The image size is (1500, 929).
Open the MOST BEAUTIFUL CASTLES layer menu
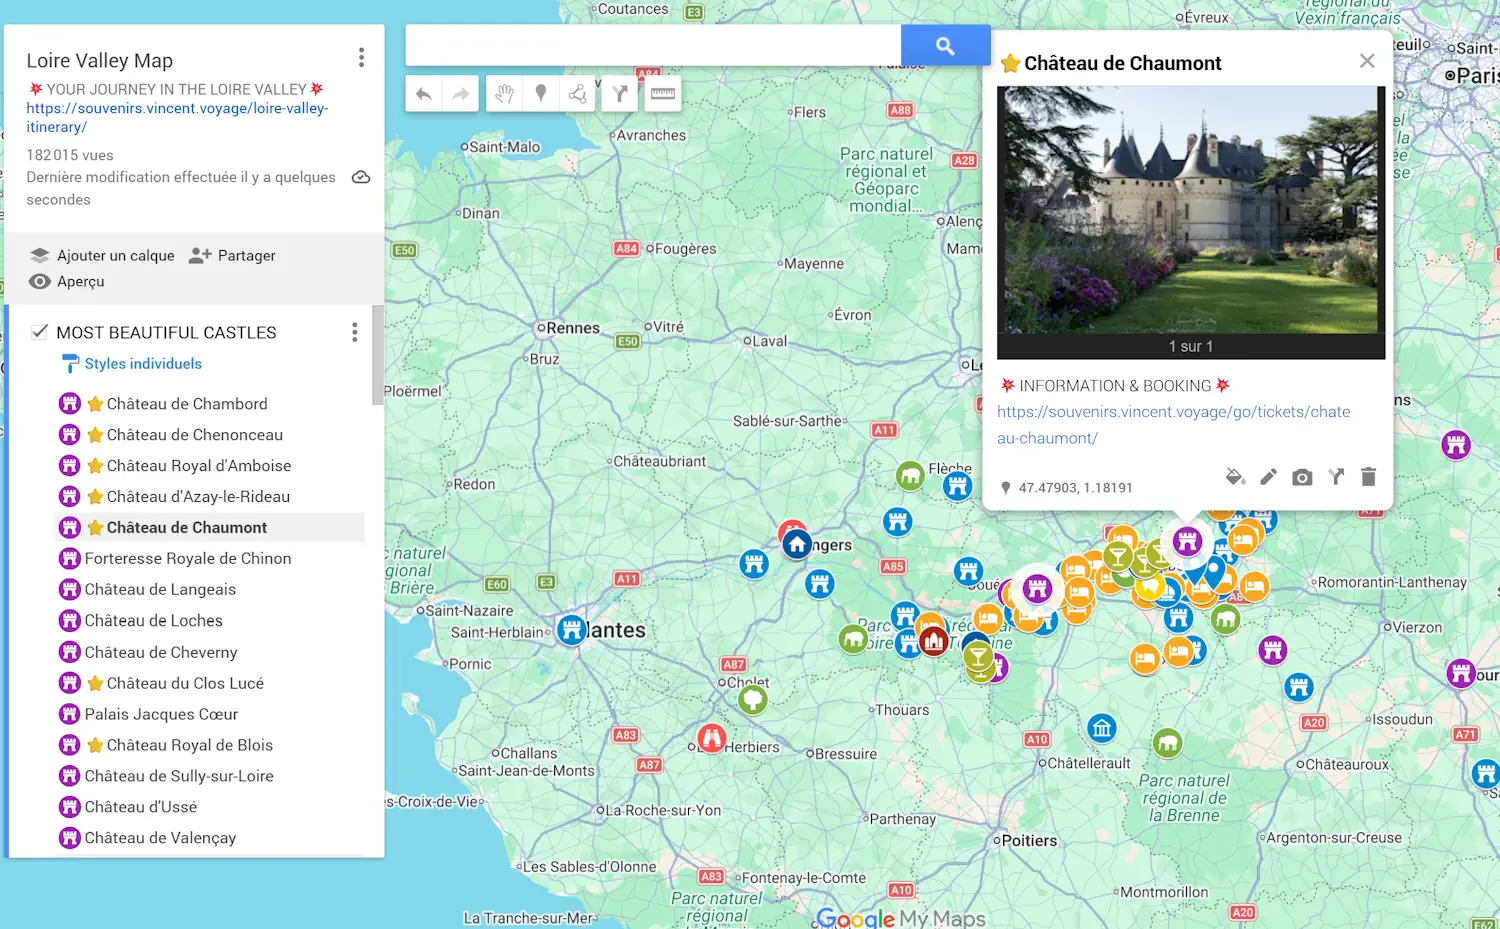click(x=354, y=332)
